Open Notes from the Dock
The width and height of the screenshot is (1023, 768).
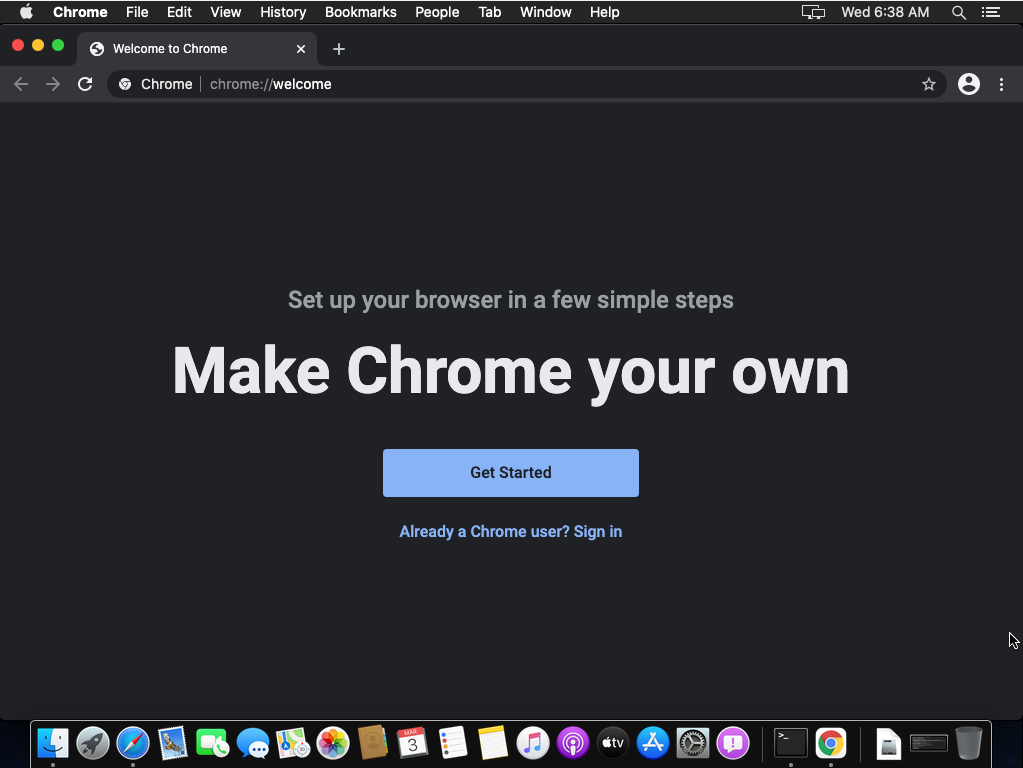pos(493,743)
